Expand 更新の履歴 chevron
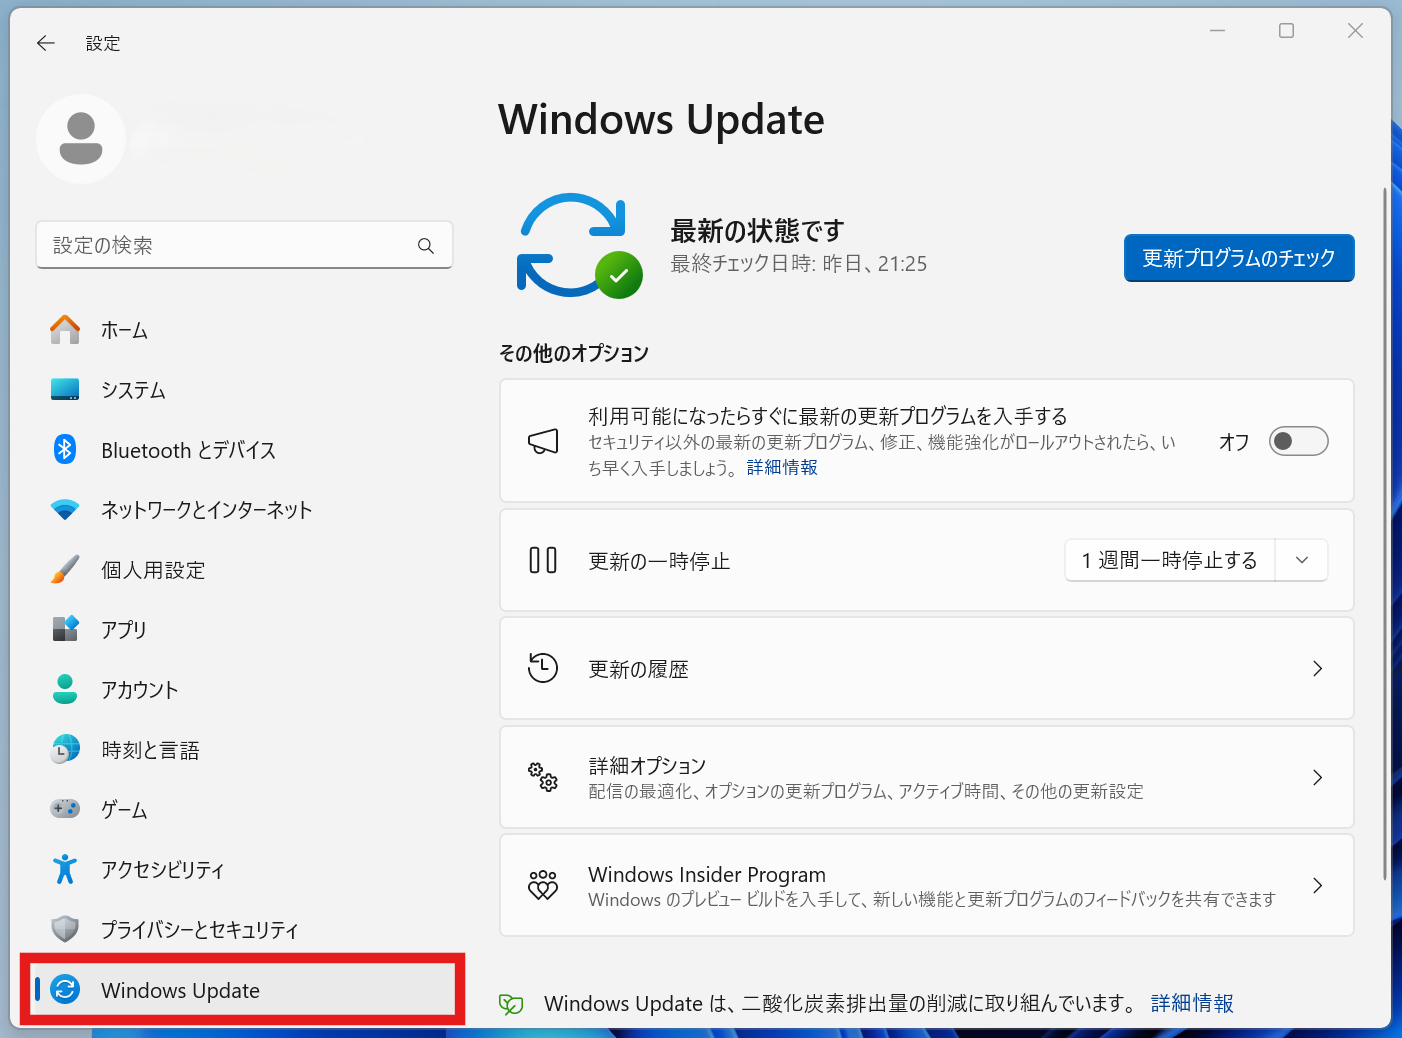1402x1038 pixels. pos(1317,668)
